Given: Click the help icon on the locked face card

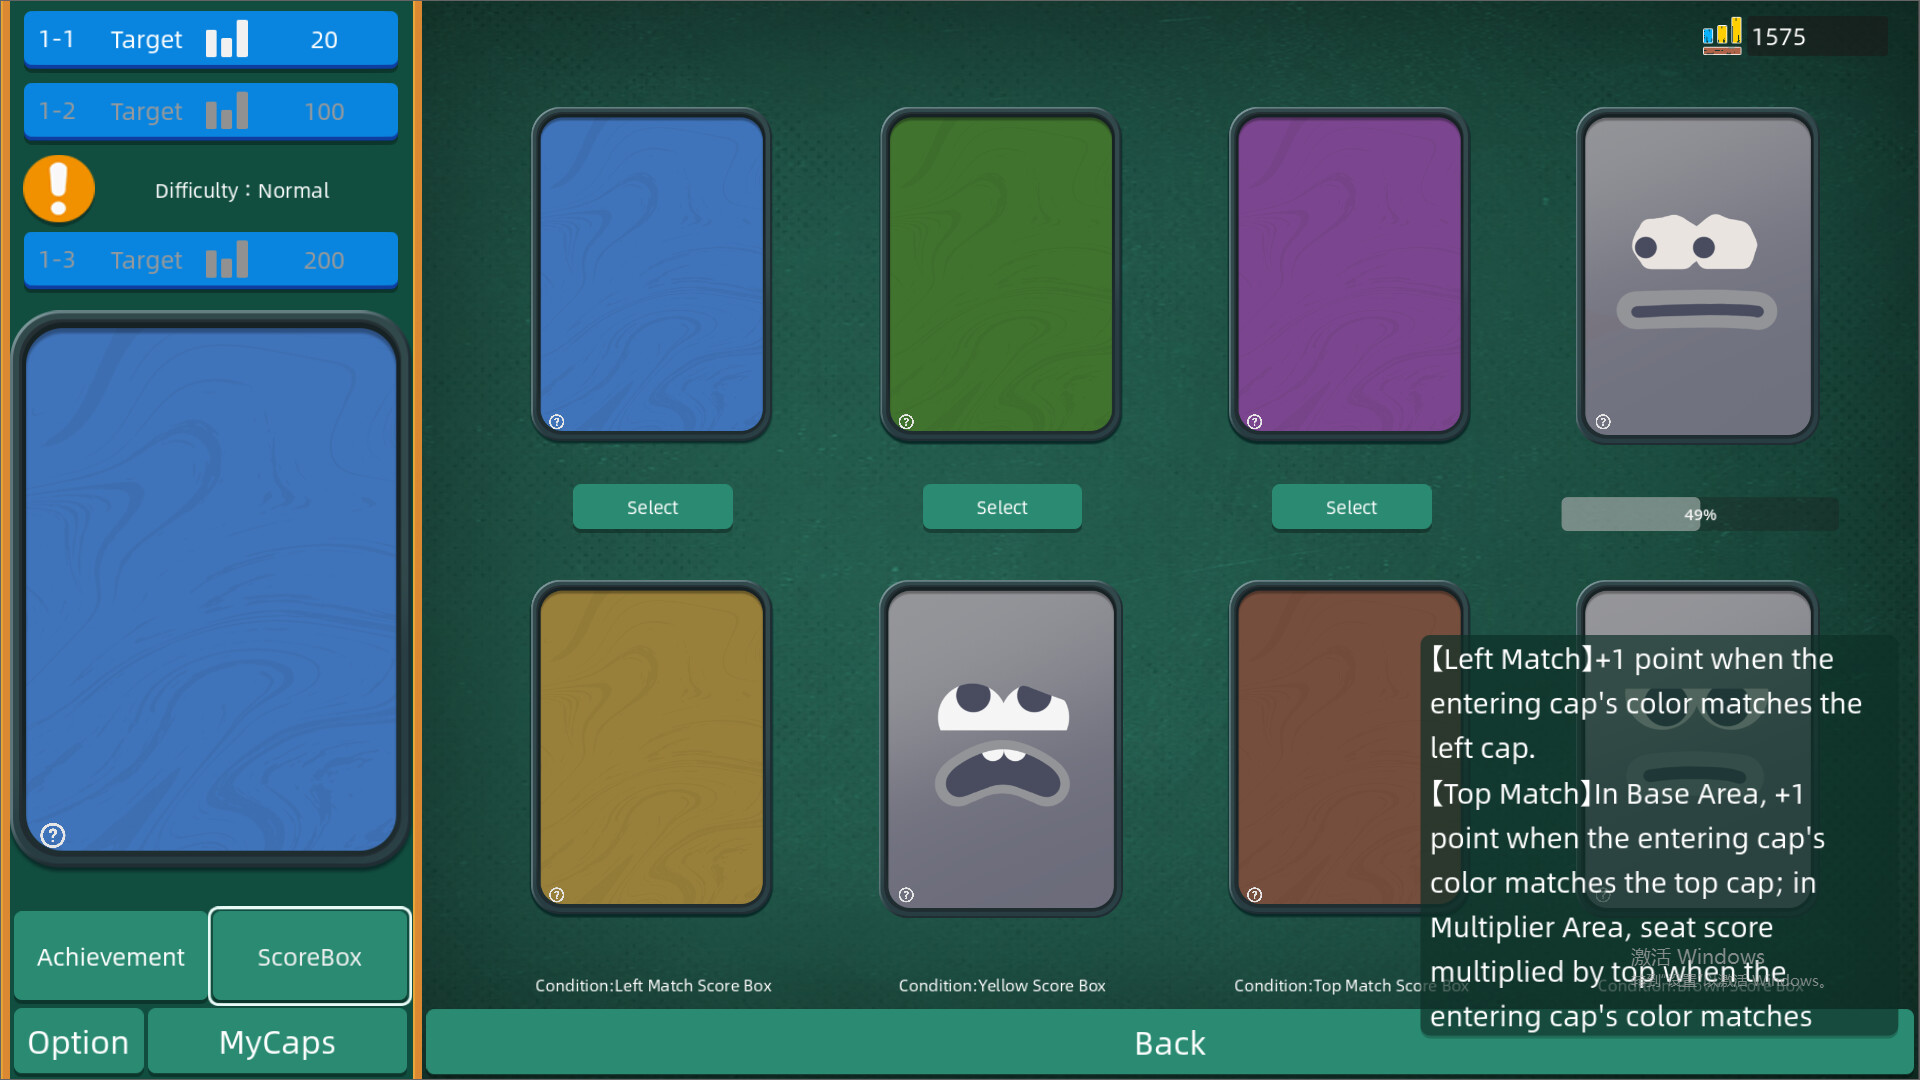Looking at the screenshot, I should click(x=1604, y=421).
